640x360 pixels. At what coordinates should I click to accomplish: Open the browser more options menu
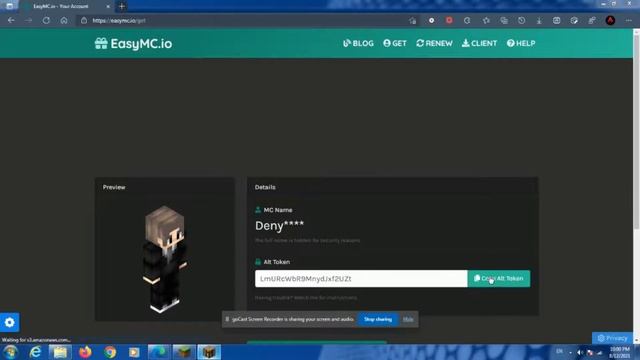(x=629, y=20)
